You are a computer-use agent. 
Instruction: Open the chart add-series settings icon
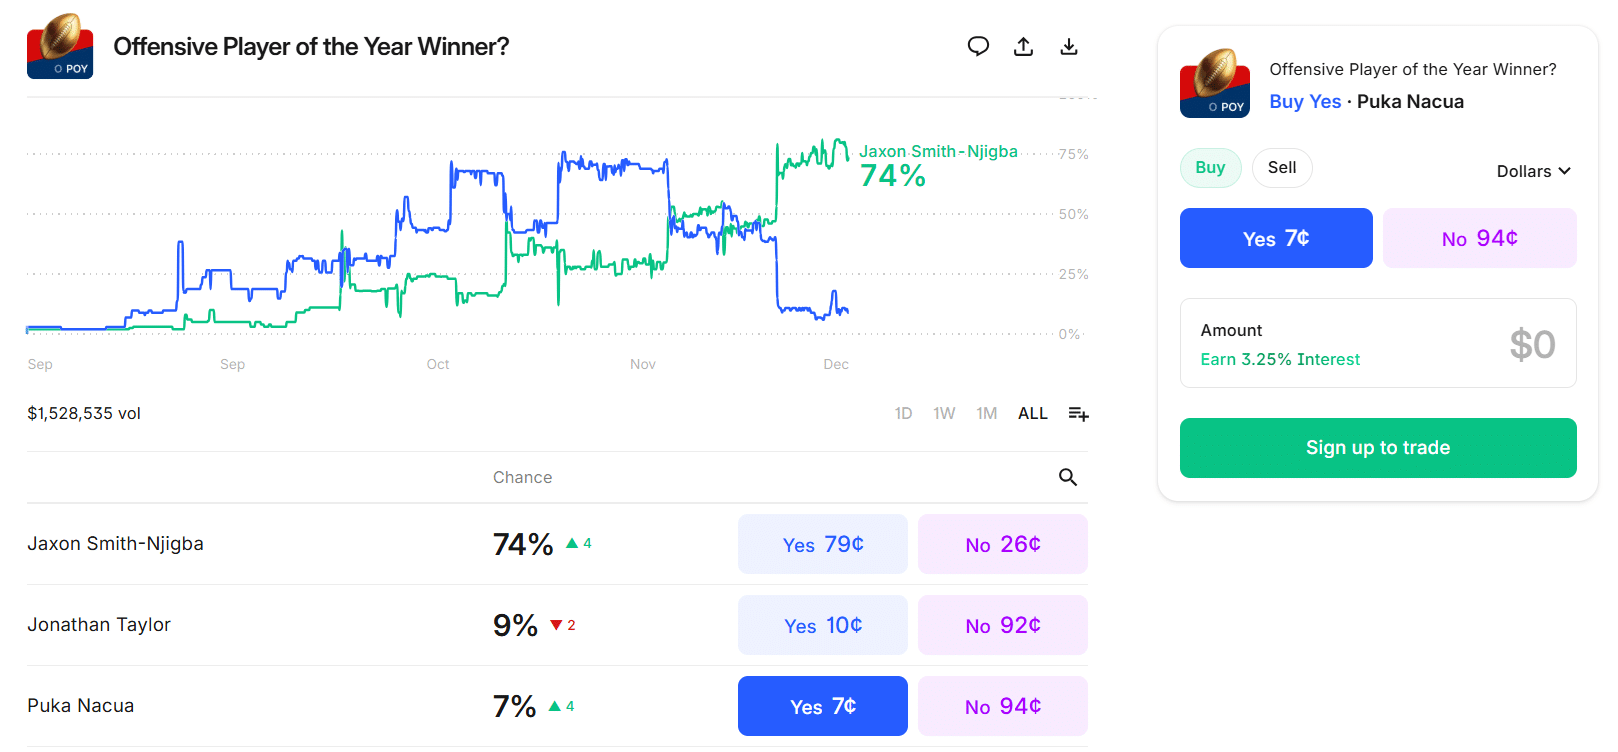point(1078,413)
